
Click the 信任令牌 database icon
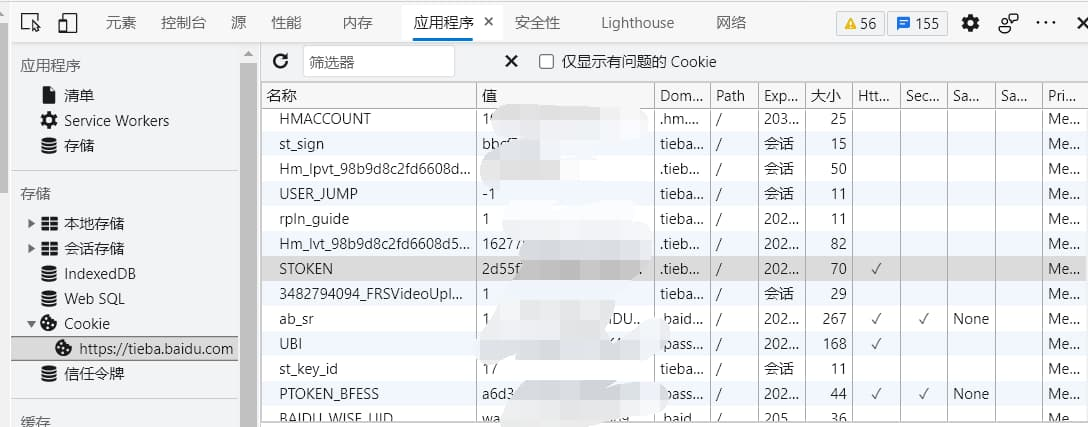pyautogui.click(x=49, y=374)
